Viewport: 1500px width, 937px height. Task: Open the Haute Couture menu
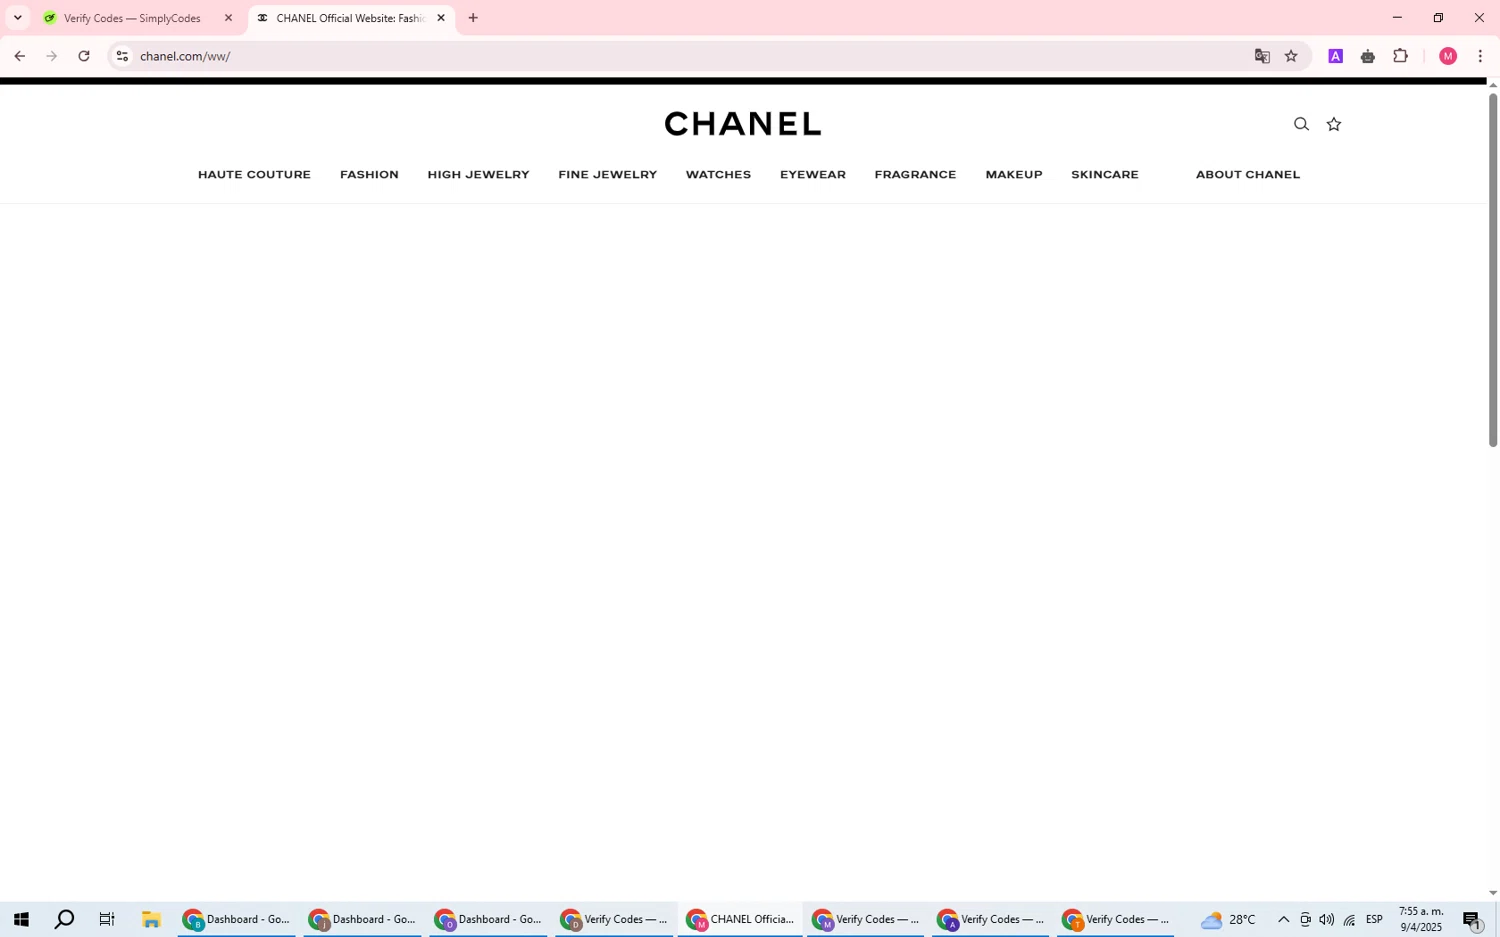point(254,175)
